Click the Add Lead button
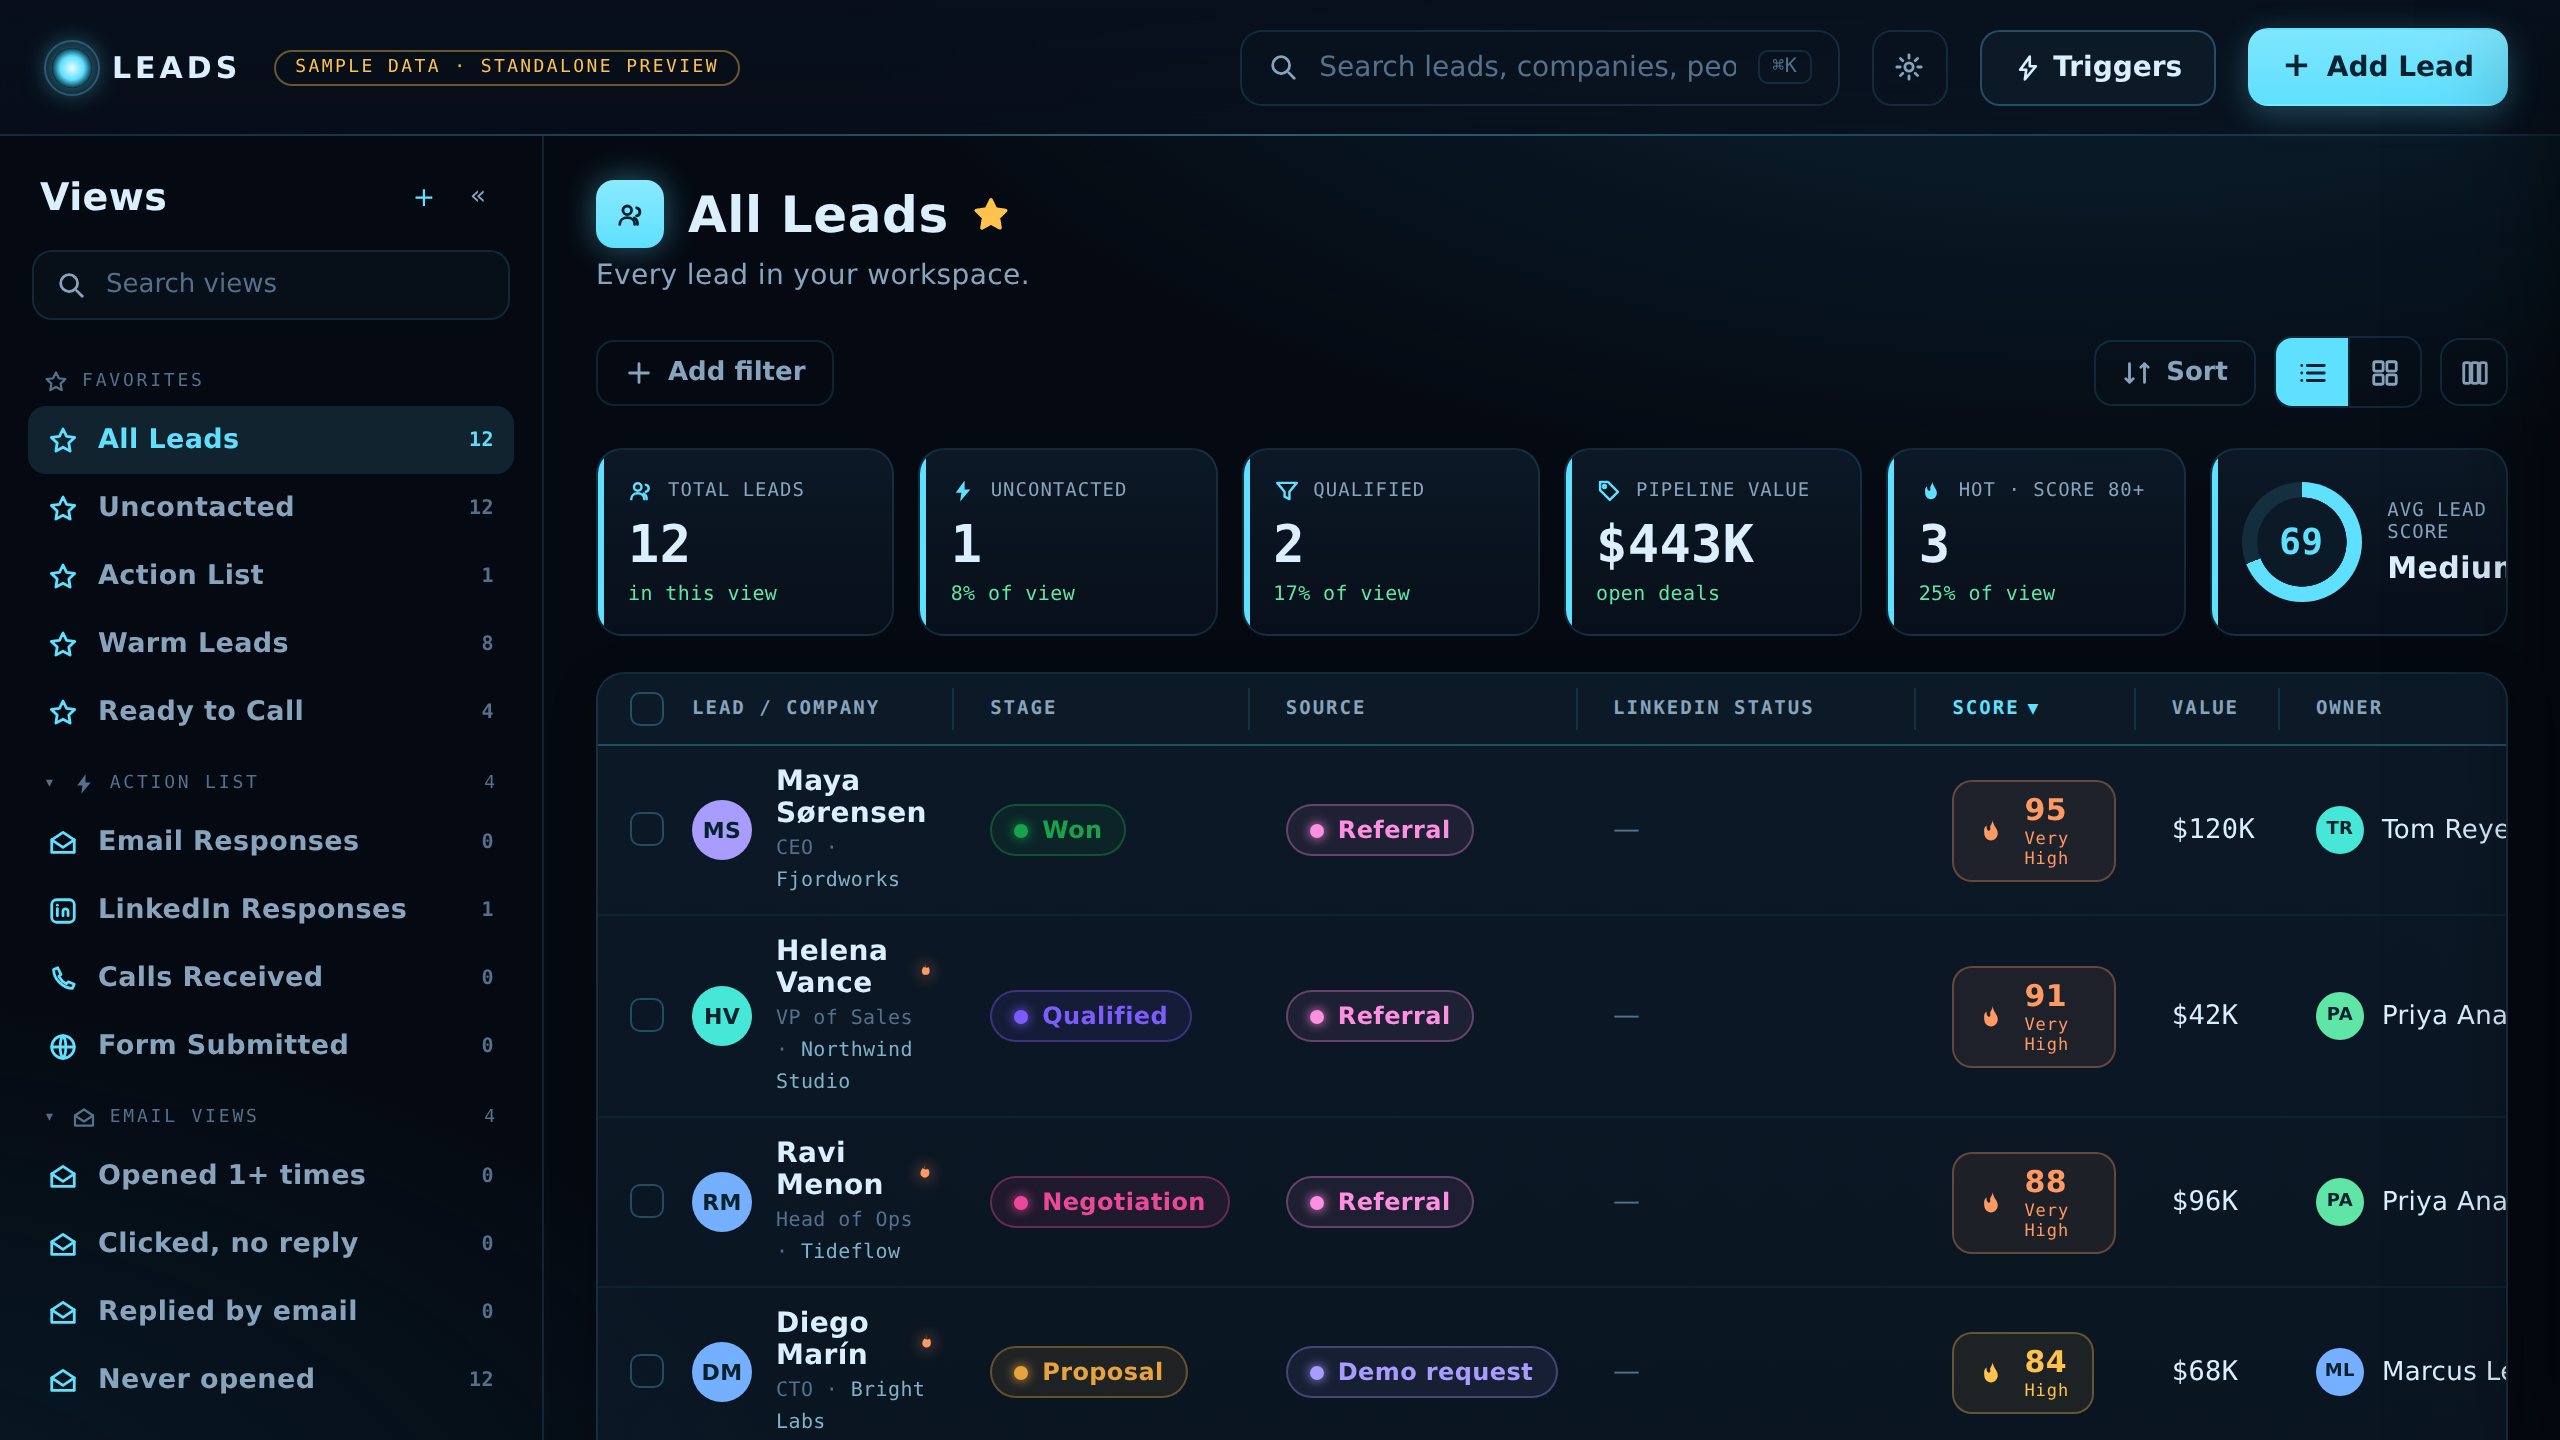Image resolution: width=2560 pixels, height=1440 pixels. click(2377, 67)
